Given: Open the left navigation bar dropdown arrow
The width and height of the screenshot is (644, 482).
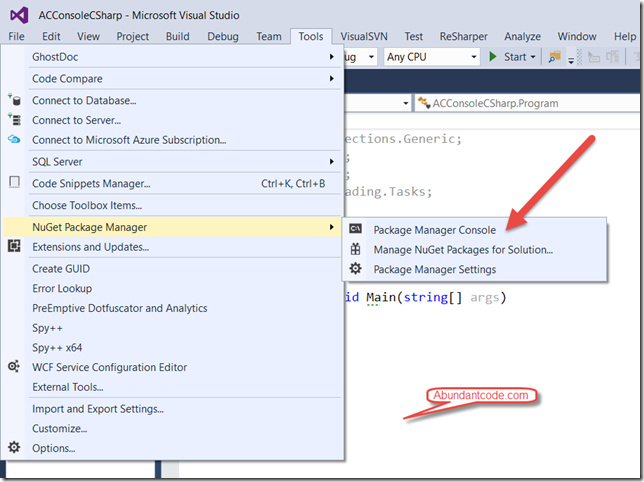Looking at the screenshot, I should 405,103.
